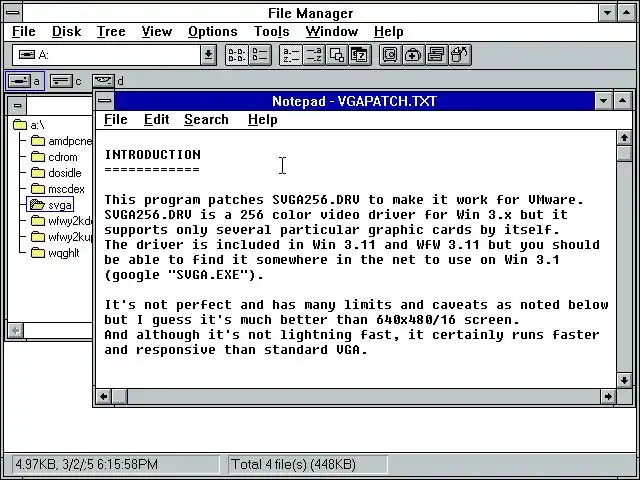Viewport: 640px width, 480px height.
Task: Open Notepad window control menu box
Action: [x=105, y=101]
